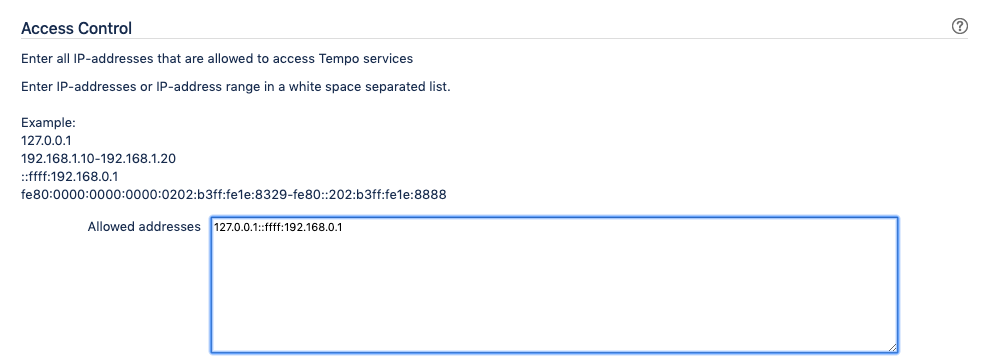
Task: Click 'Enter all IP-addresses' description sentence
Action: coord(217,59)
